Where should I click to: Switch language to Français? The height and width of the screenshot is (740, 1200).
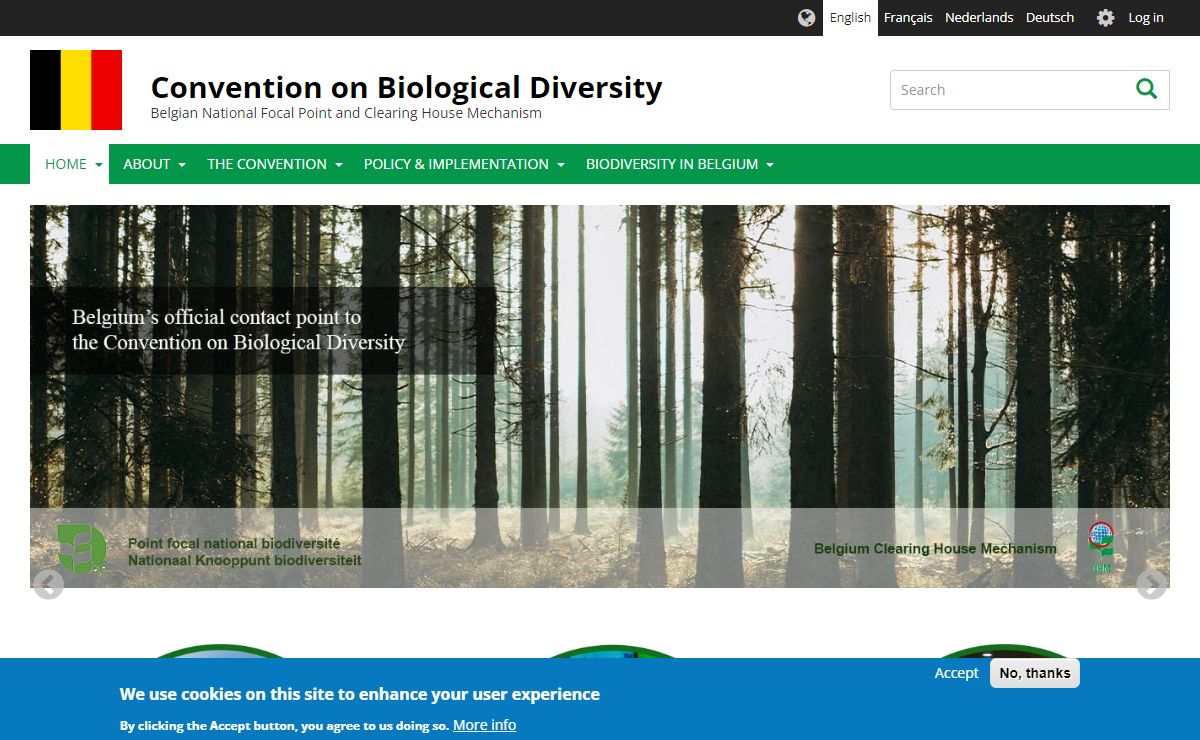point(908,18)
